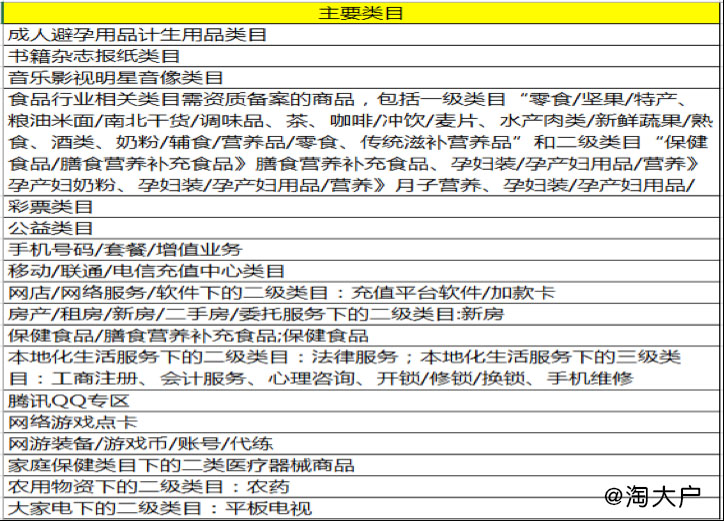Select the row 网游装备/游戏币/账号/代练
The height and width of the screenshot is (521, 724).
pos(361,444)
